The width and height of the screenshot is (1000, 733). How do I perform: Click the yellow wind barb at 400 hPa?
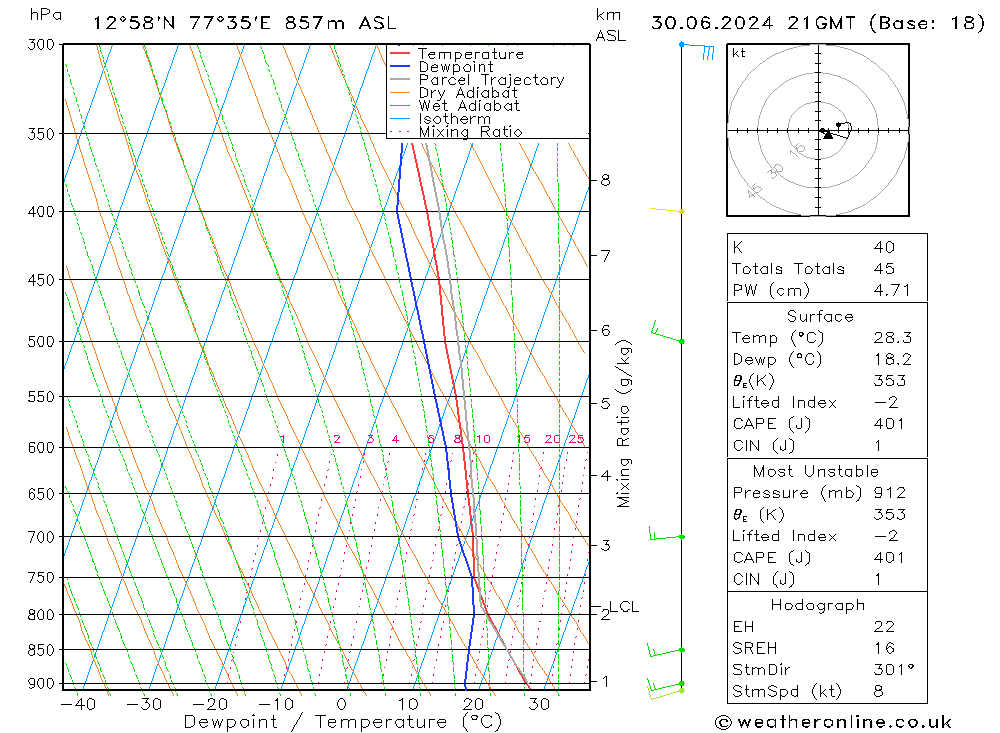[666, 210]
